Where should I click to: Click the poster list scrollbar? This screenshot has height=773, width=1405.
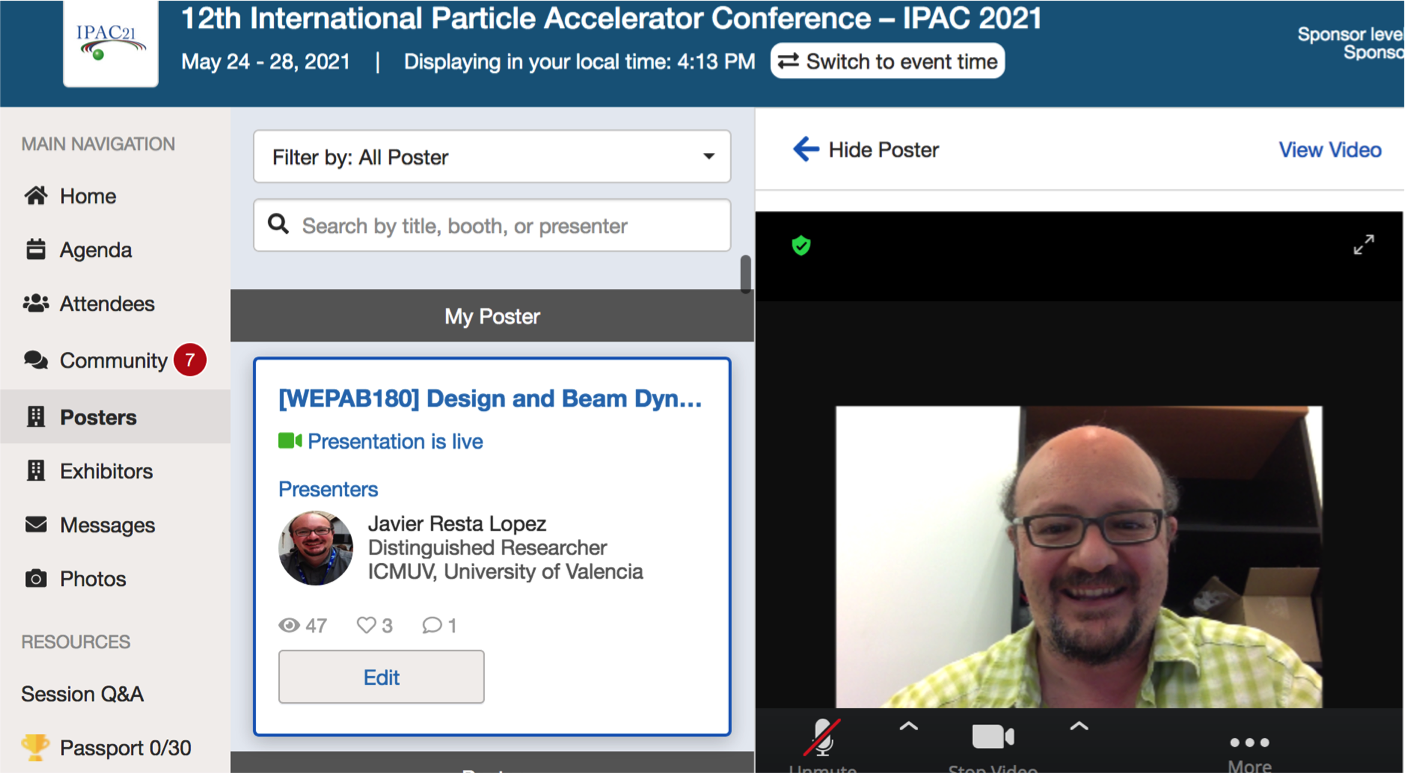point(745,275)
